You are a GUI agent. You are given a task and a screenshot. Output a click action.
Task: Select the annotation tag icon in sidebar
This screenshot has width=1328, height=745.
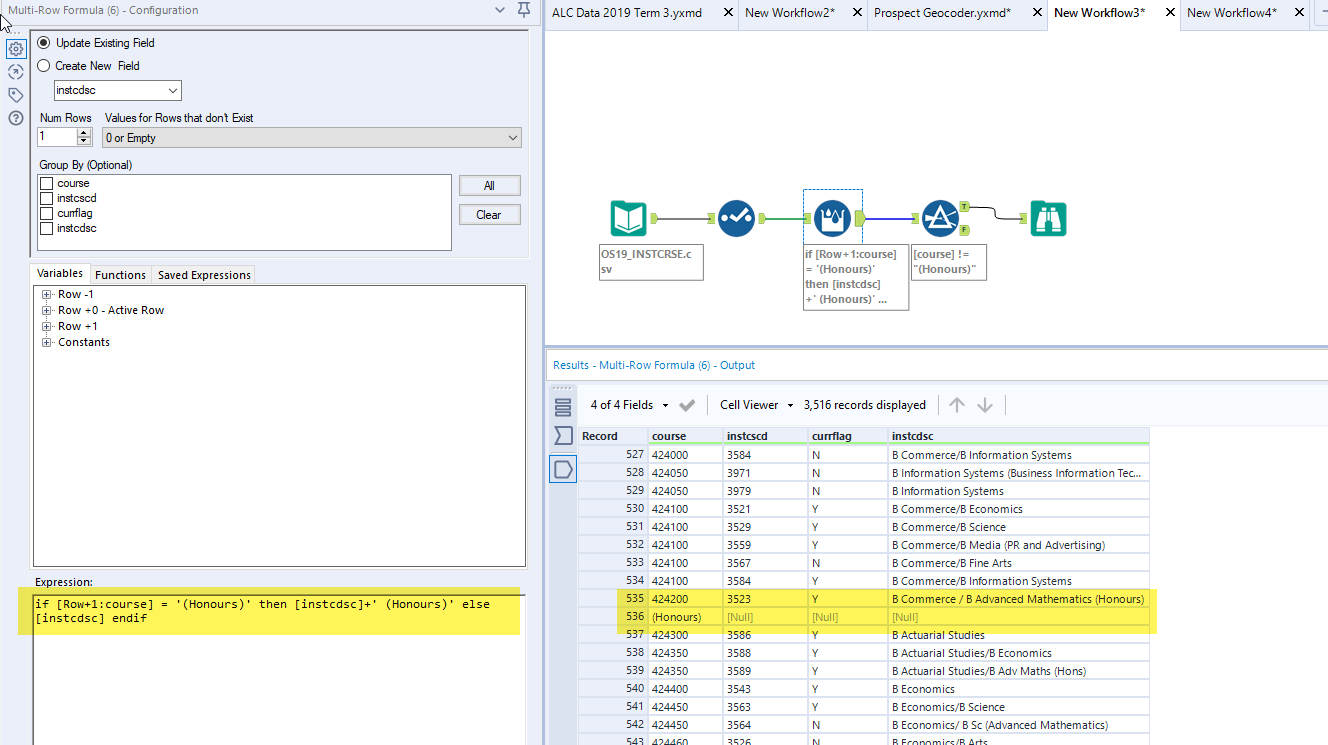pos(15,93)
